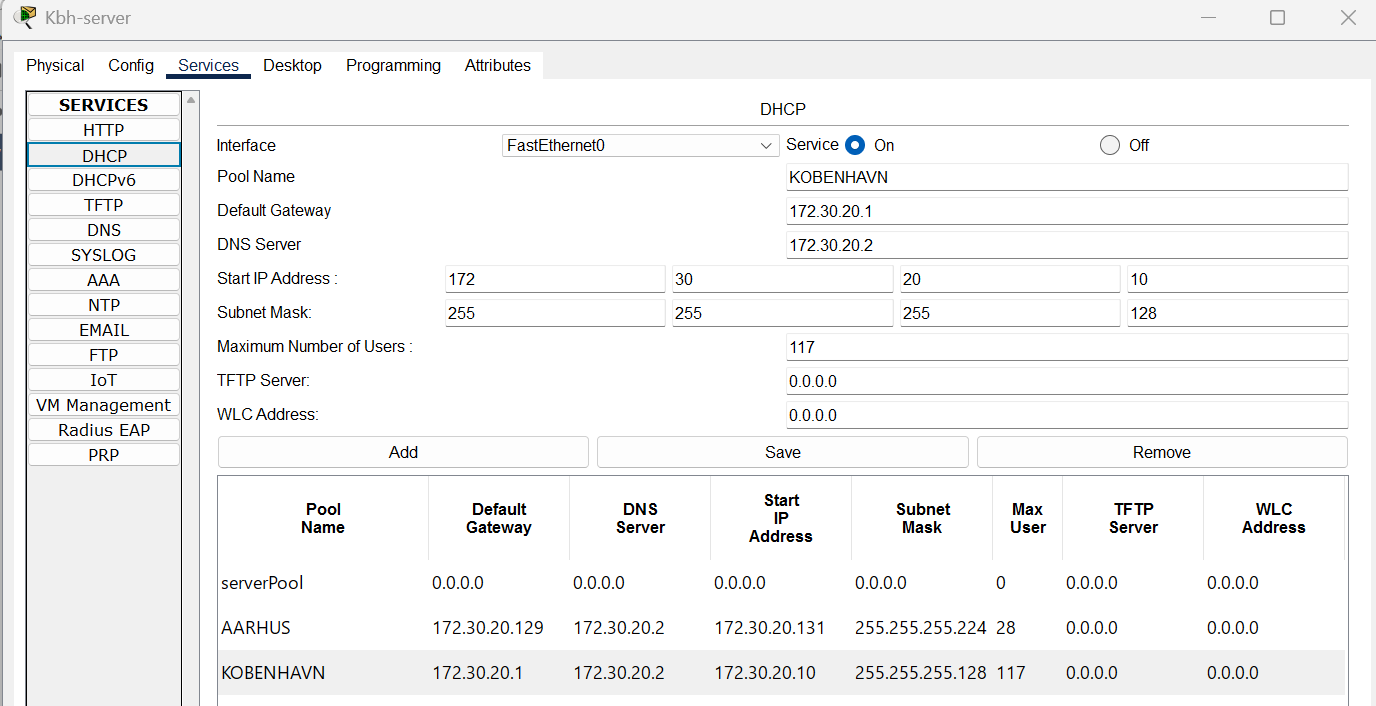The height and width of the screenshot is (706, 1376).
Task: Click the Pool Name input field
Action: [x=1067, y=177]
